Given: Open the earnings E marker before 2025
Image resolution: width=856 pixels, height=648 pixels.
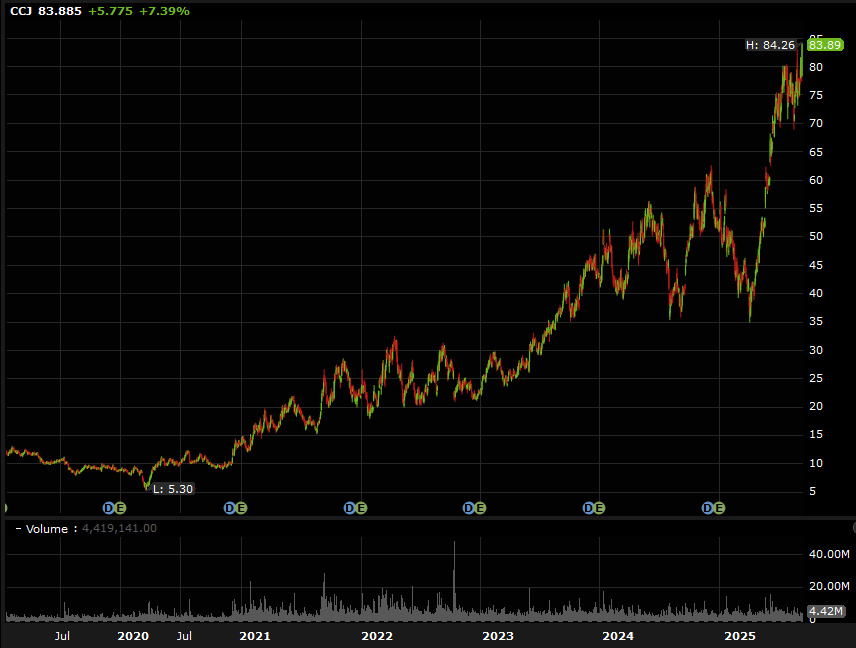Looking at the screenshot, I should [x=719, y=508].
